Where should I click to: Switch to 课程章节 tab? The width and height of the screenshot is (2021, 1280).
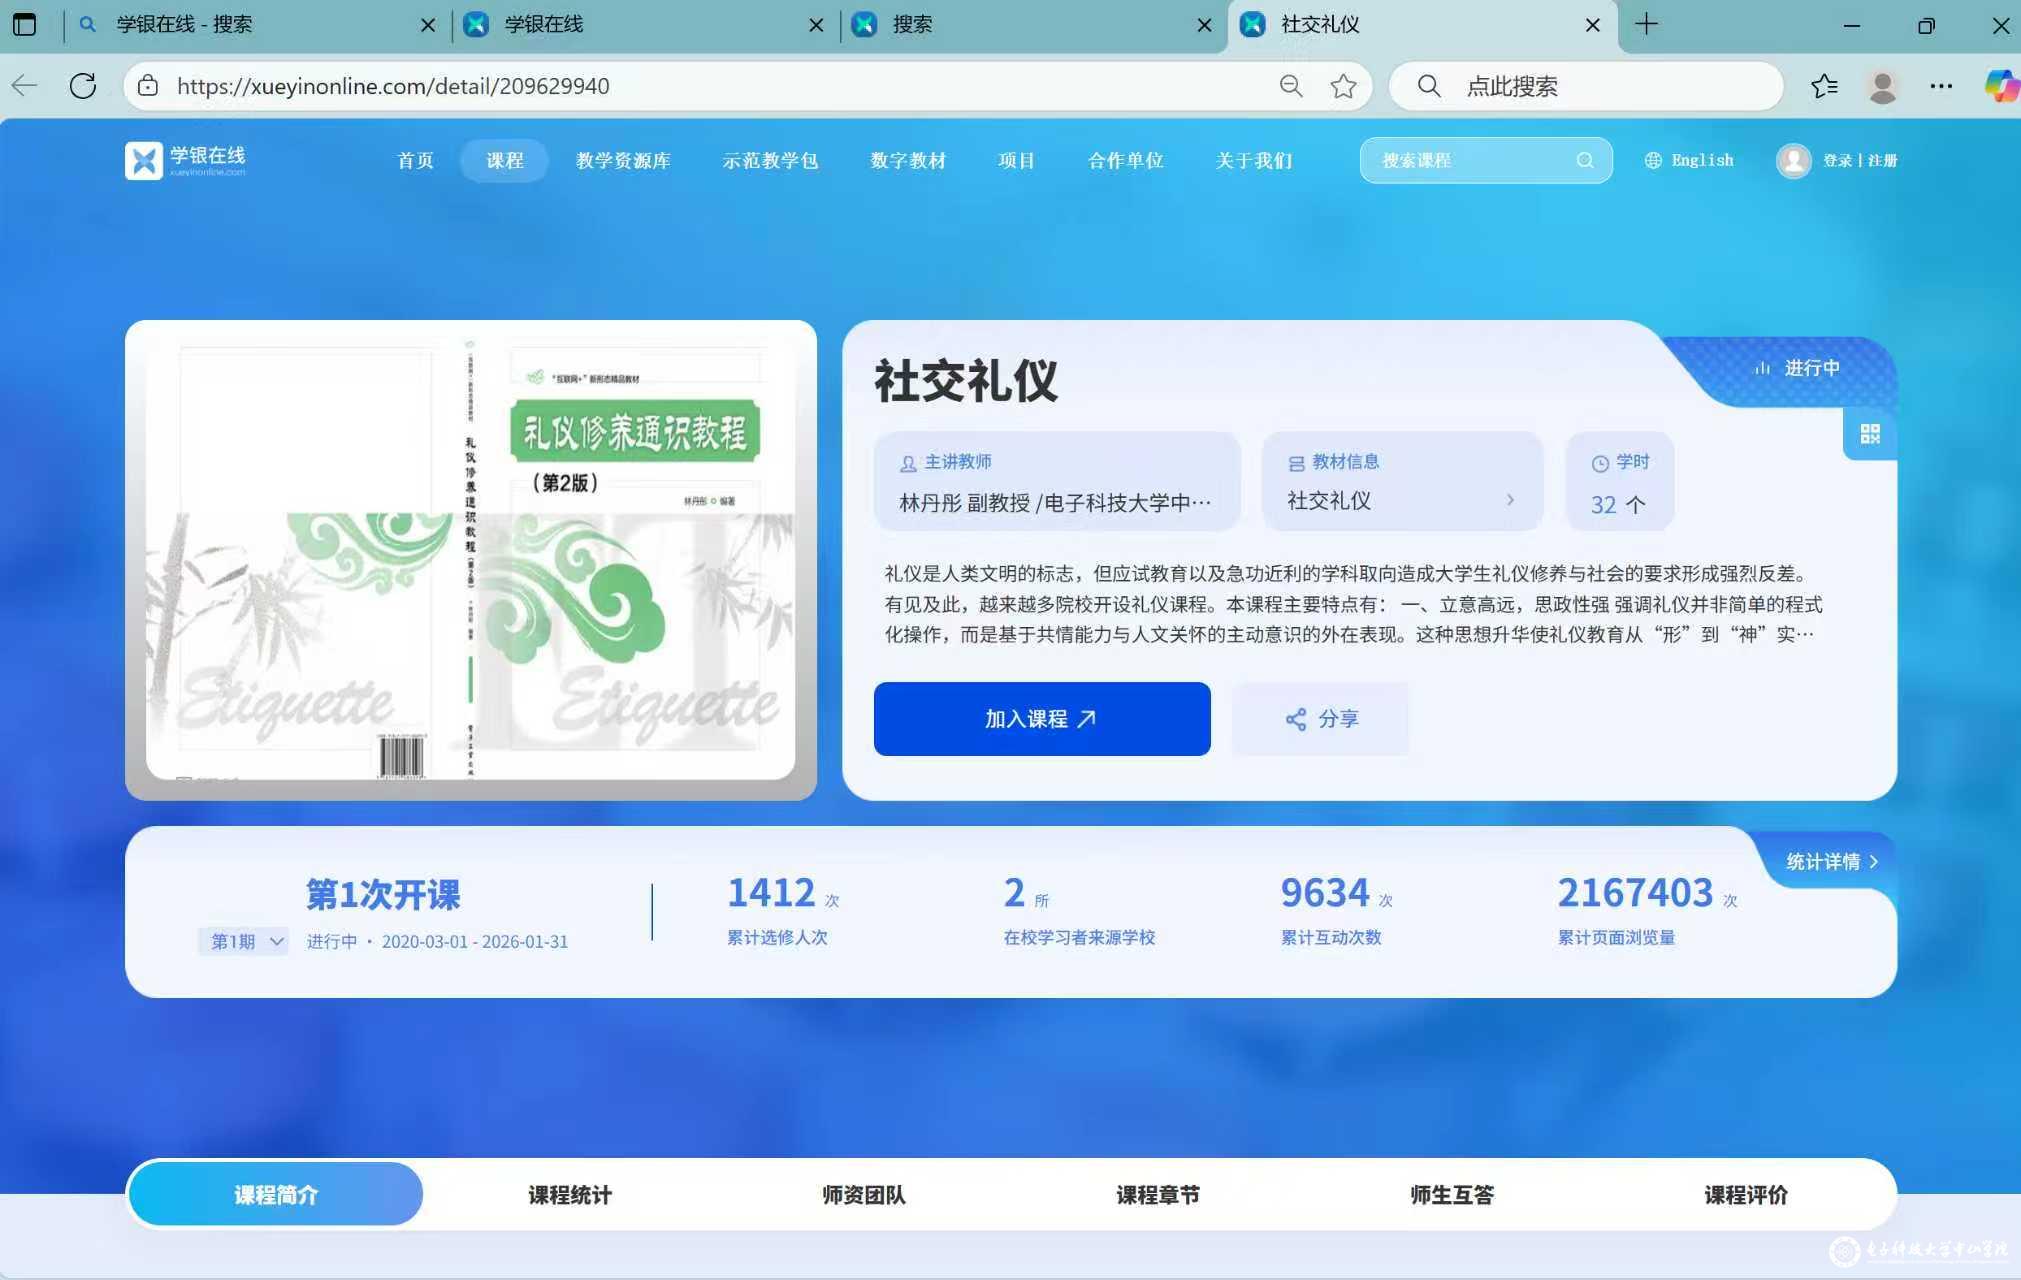click(x=1157, y=1194)
